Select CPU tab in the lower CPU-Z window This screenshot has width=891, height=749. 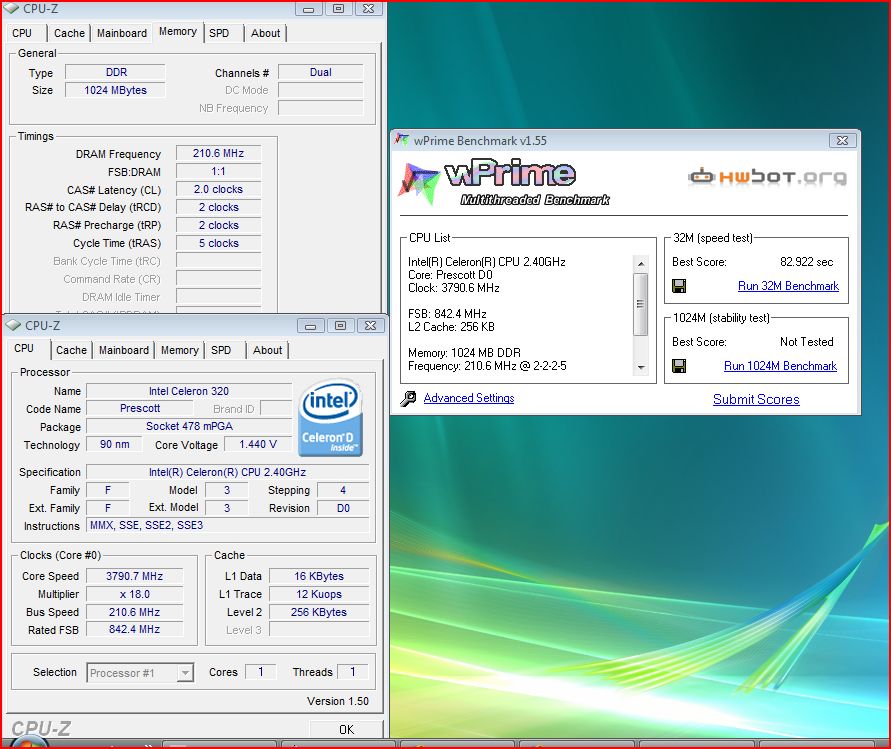(x=24, y=348)
